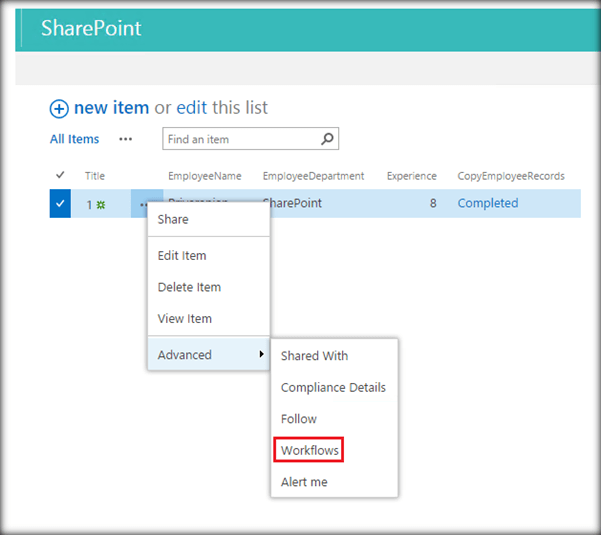
Task: Sort by the Experience column header
Action: 411,176
